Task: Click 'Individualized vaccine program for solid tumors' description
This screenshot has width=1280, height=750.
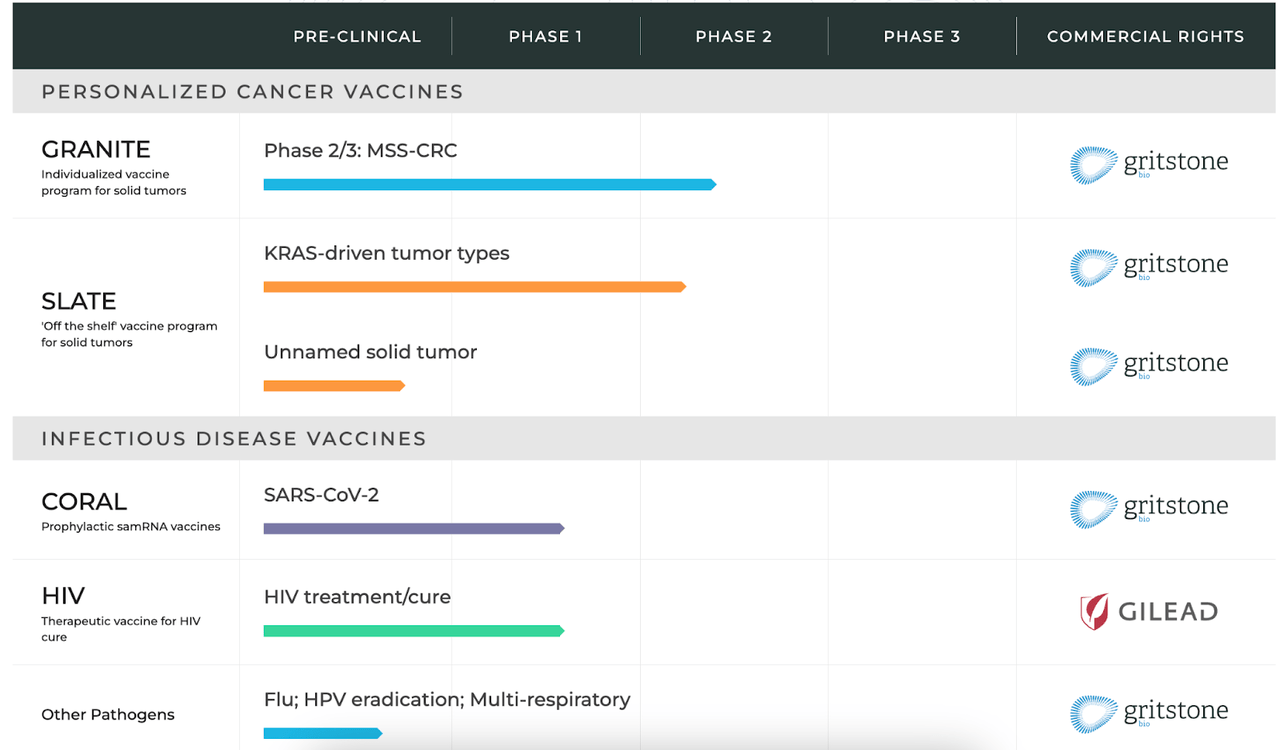Action: pyautogui.click(x=114, y=183)
